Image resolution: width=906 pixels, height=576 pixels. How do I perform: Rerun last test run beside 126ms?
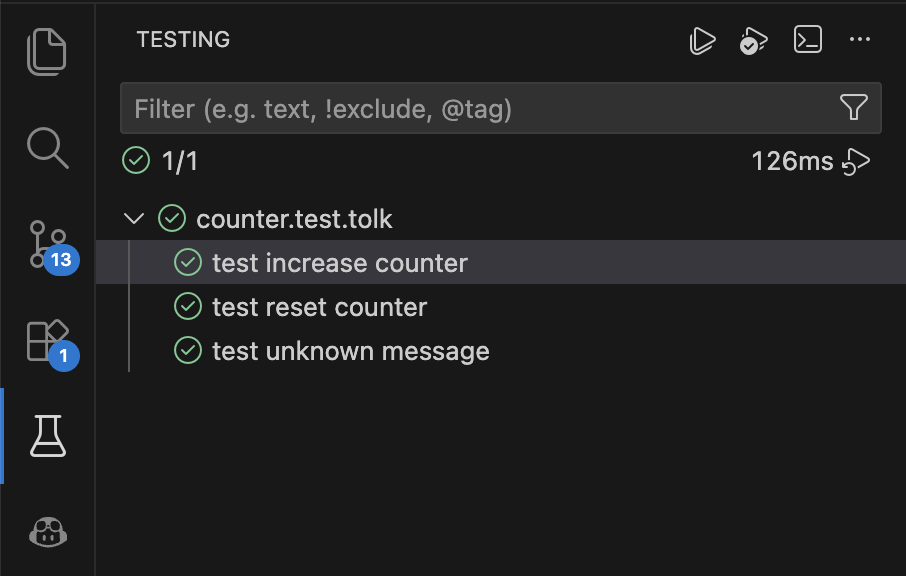(857, 161)
